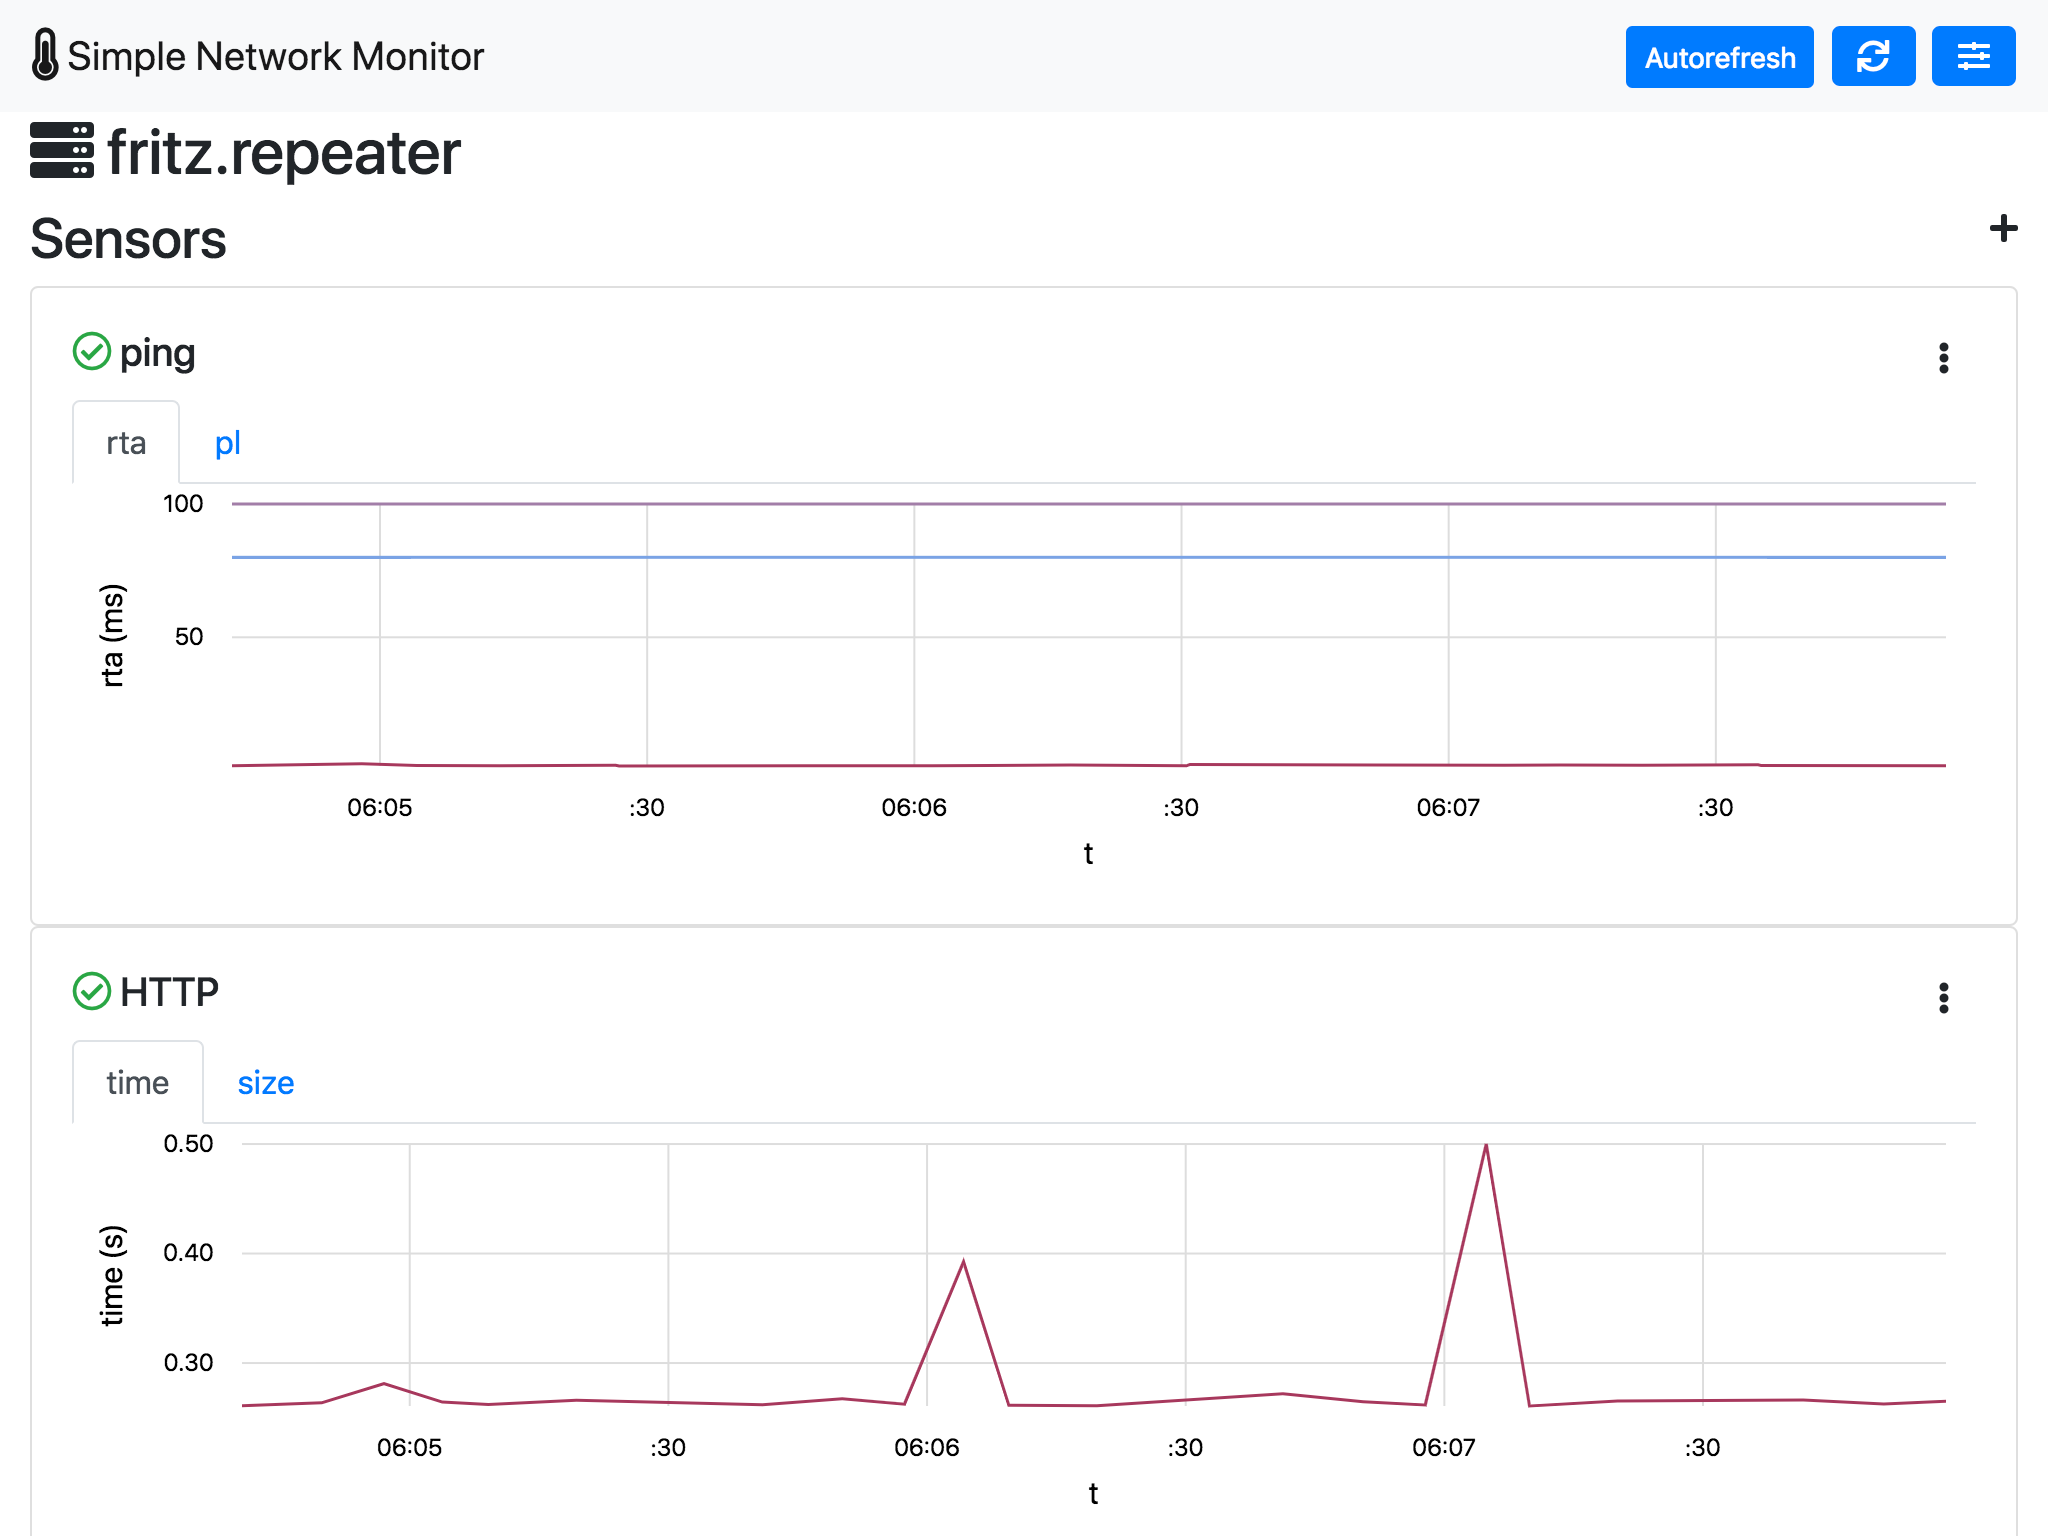
Task: Click the Simple Network Monitor title link
Action: coord(275,57)
